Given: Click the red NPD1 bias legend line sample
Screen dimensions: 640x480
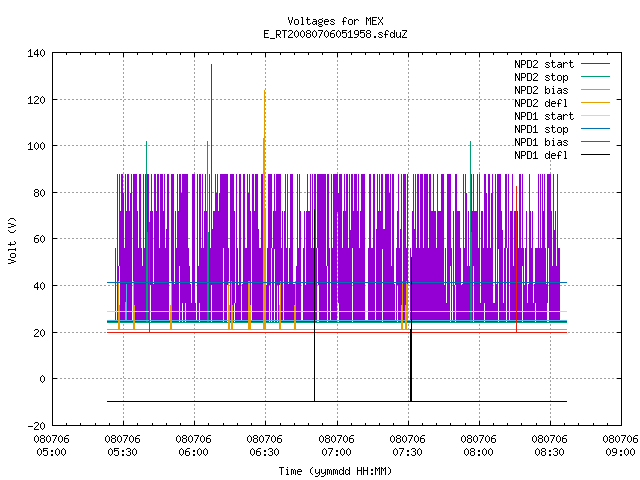Looking at the screenshot, I should (x=595, y=142).
